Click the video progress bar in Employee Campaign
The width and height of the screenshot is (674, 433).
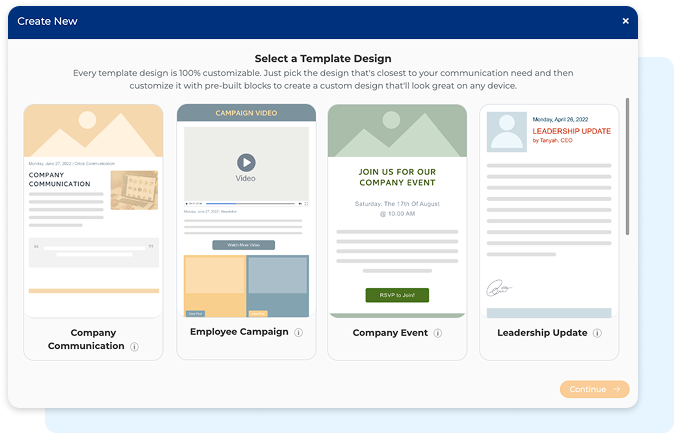[250, 203]
